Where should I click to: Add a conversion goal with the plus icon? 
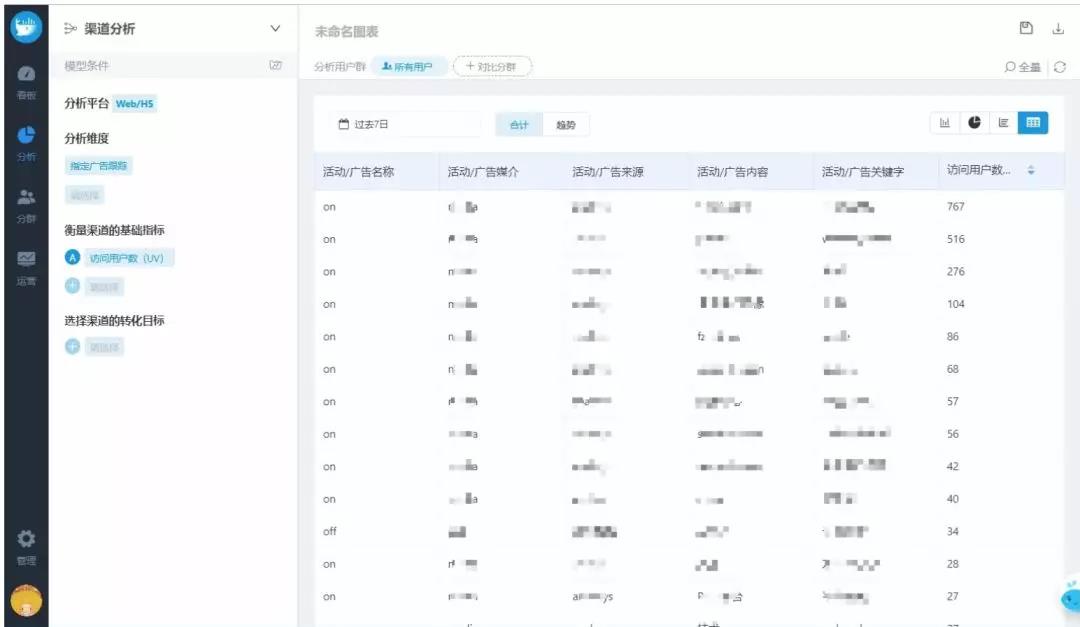[x=72, y=347]
